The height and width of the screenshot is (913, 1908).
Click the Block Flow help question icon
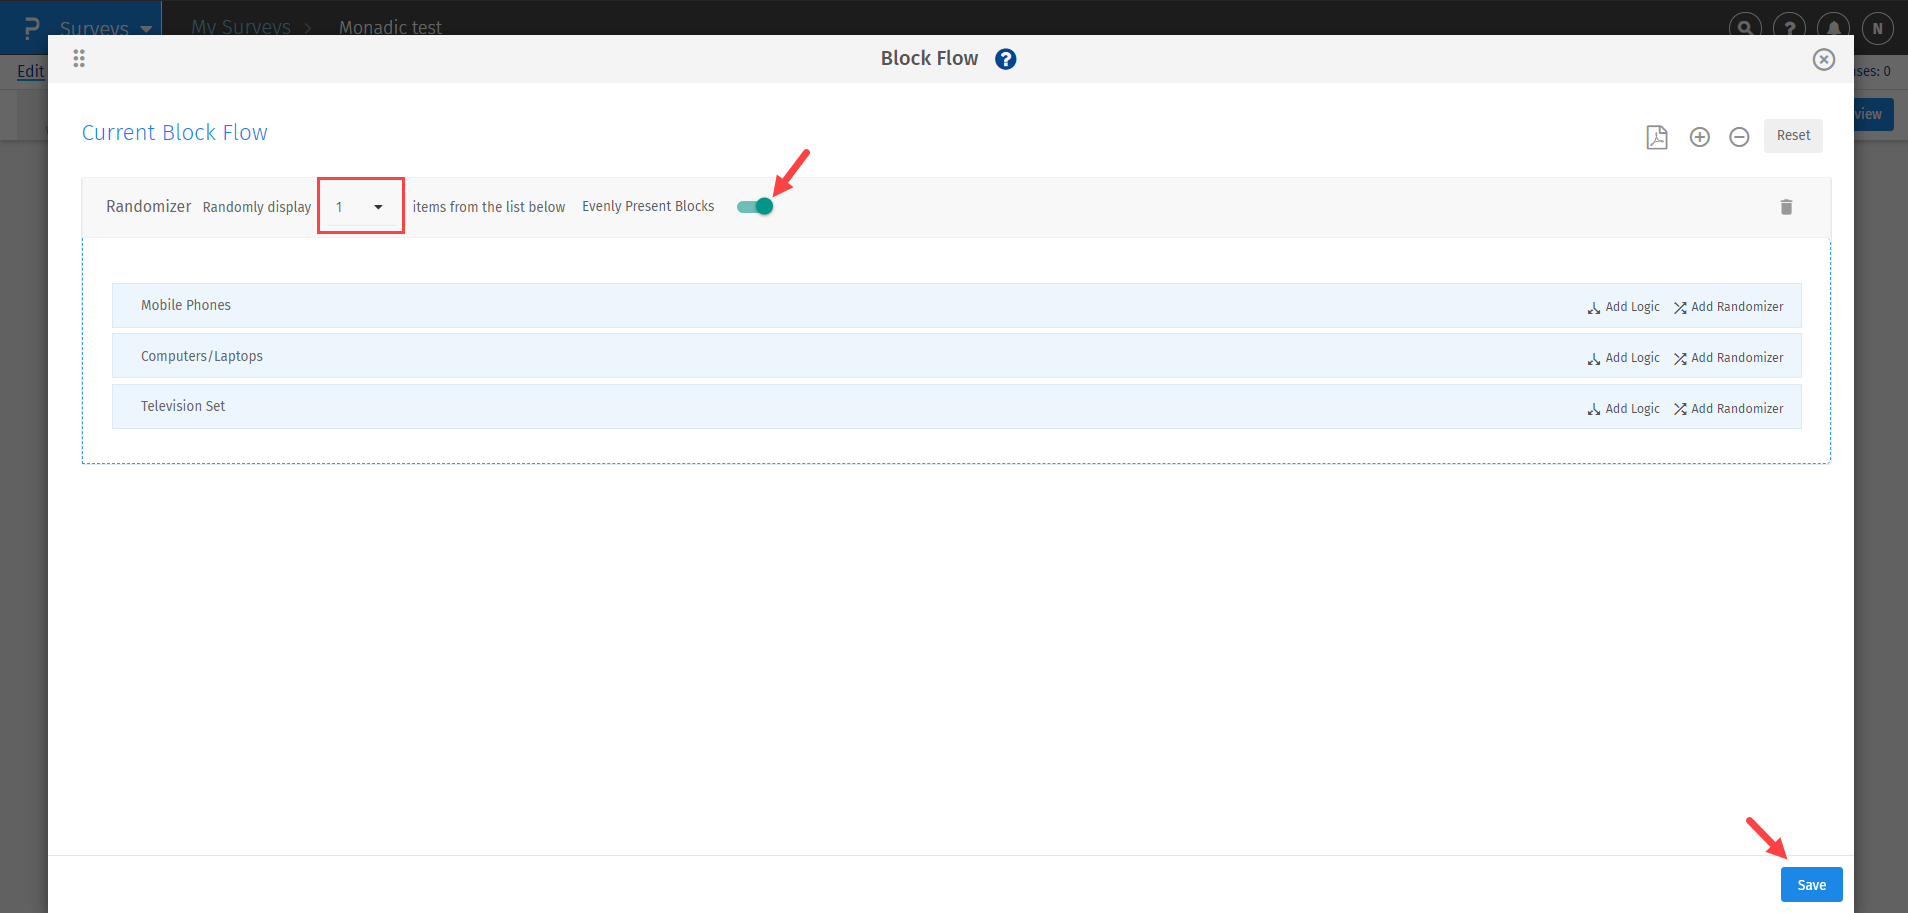tap(1006, 59)
